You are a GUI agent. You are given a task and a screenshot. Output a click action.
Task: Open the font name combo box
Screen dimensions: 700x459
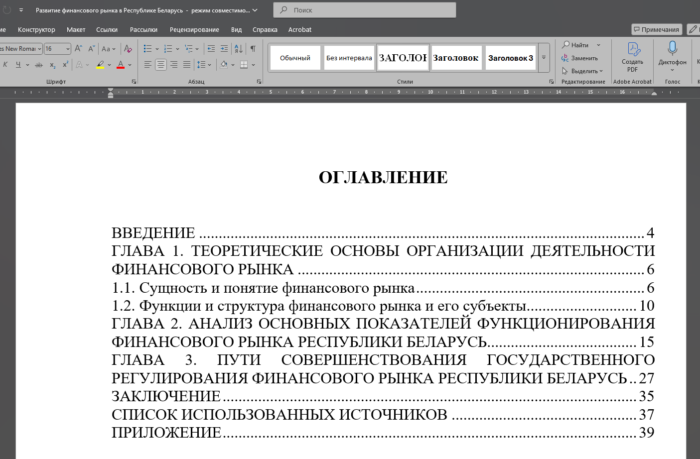coord(21,49)
